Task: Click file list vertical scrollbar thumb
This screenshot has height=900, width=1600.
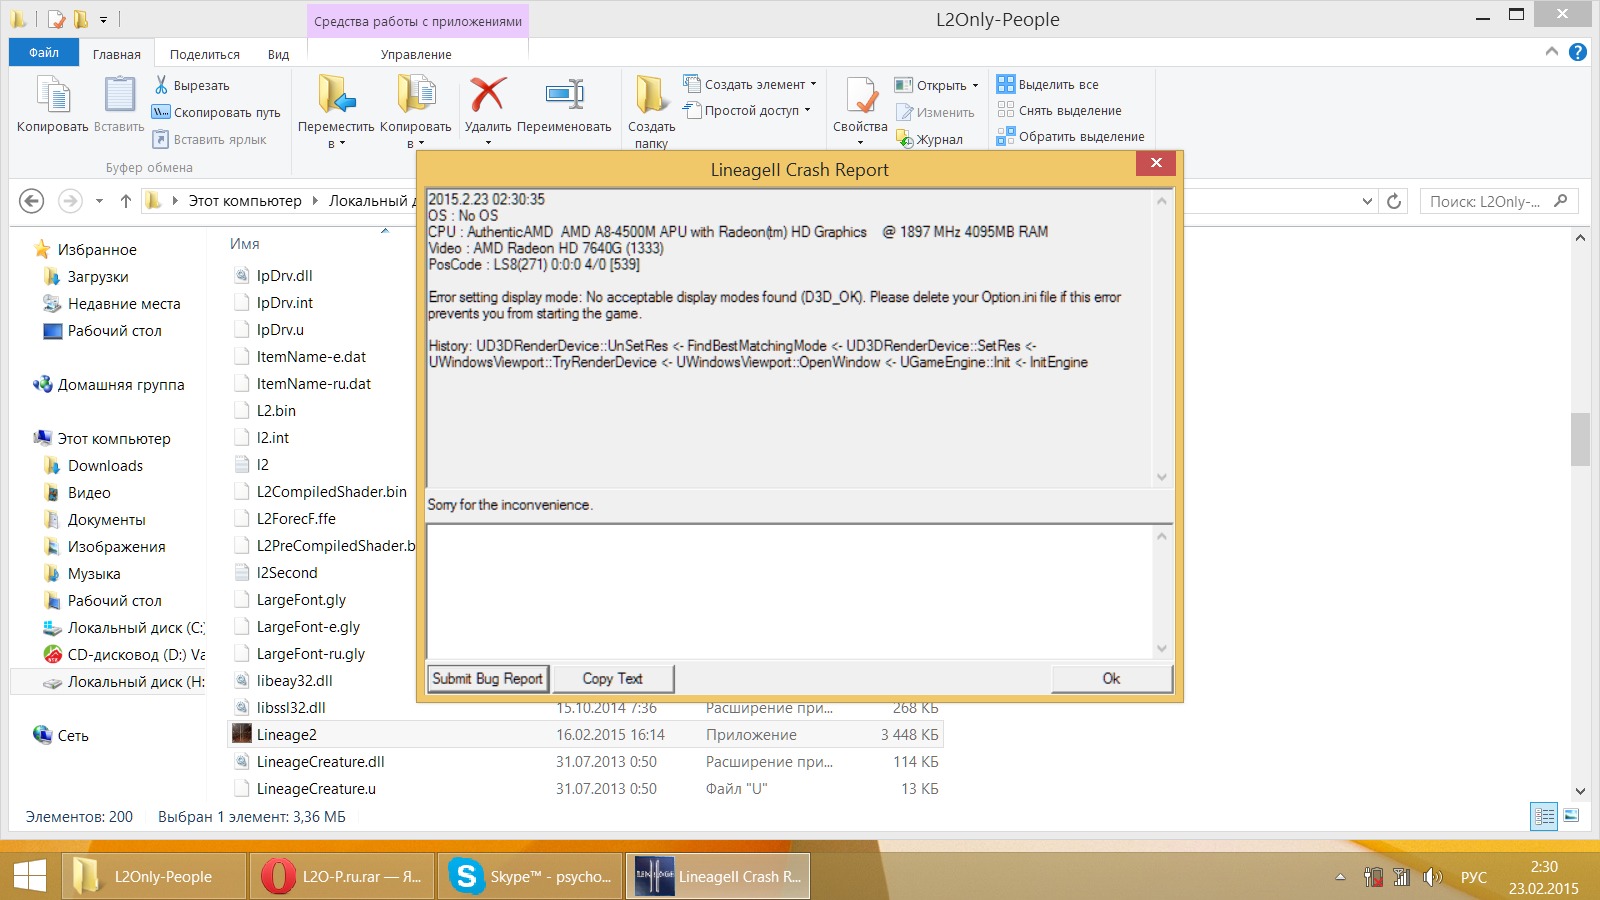Action: (x=1580, y=440)
